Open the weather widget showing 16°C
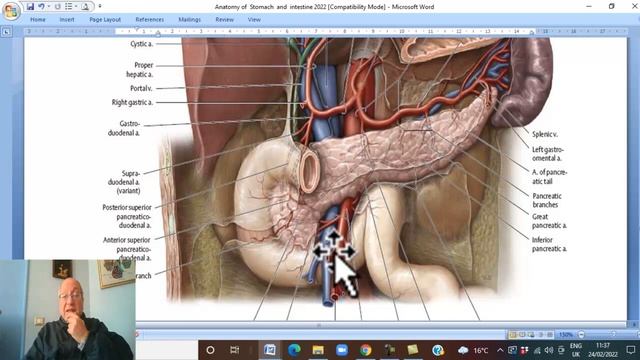Screen dimensions: 640x360 (473, 350)
